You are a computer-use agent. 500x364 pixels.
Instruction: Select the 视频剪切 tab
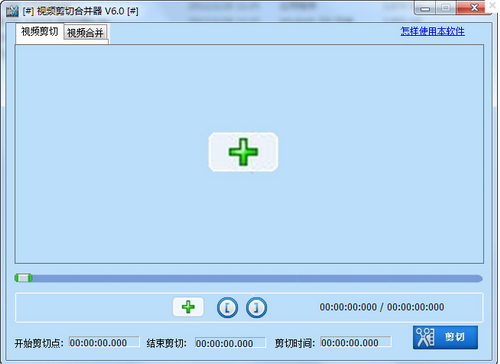[40, 32]
